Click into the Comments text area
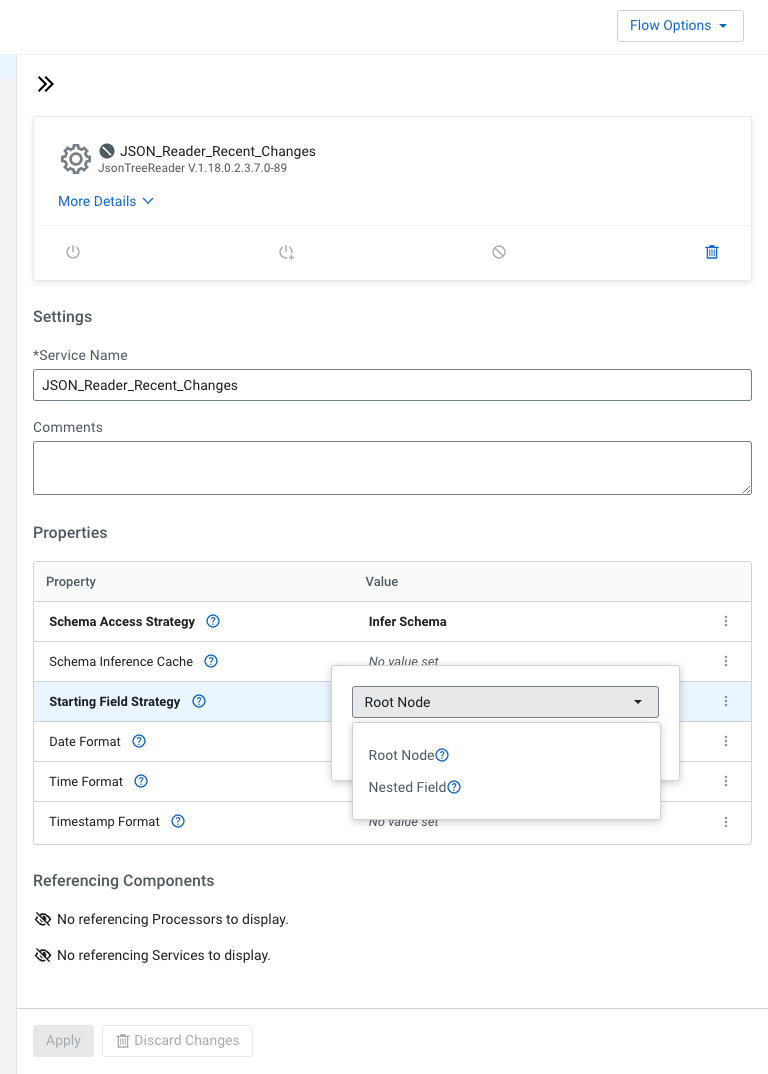 392,467
